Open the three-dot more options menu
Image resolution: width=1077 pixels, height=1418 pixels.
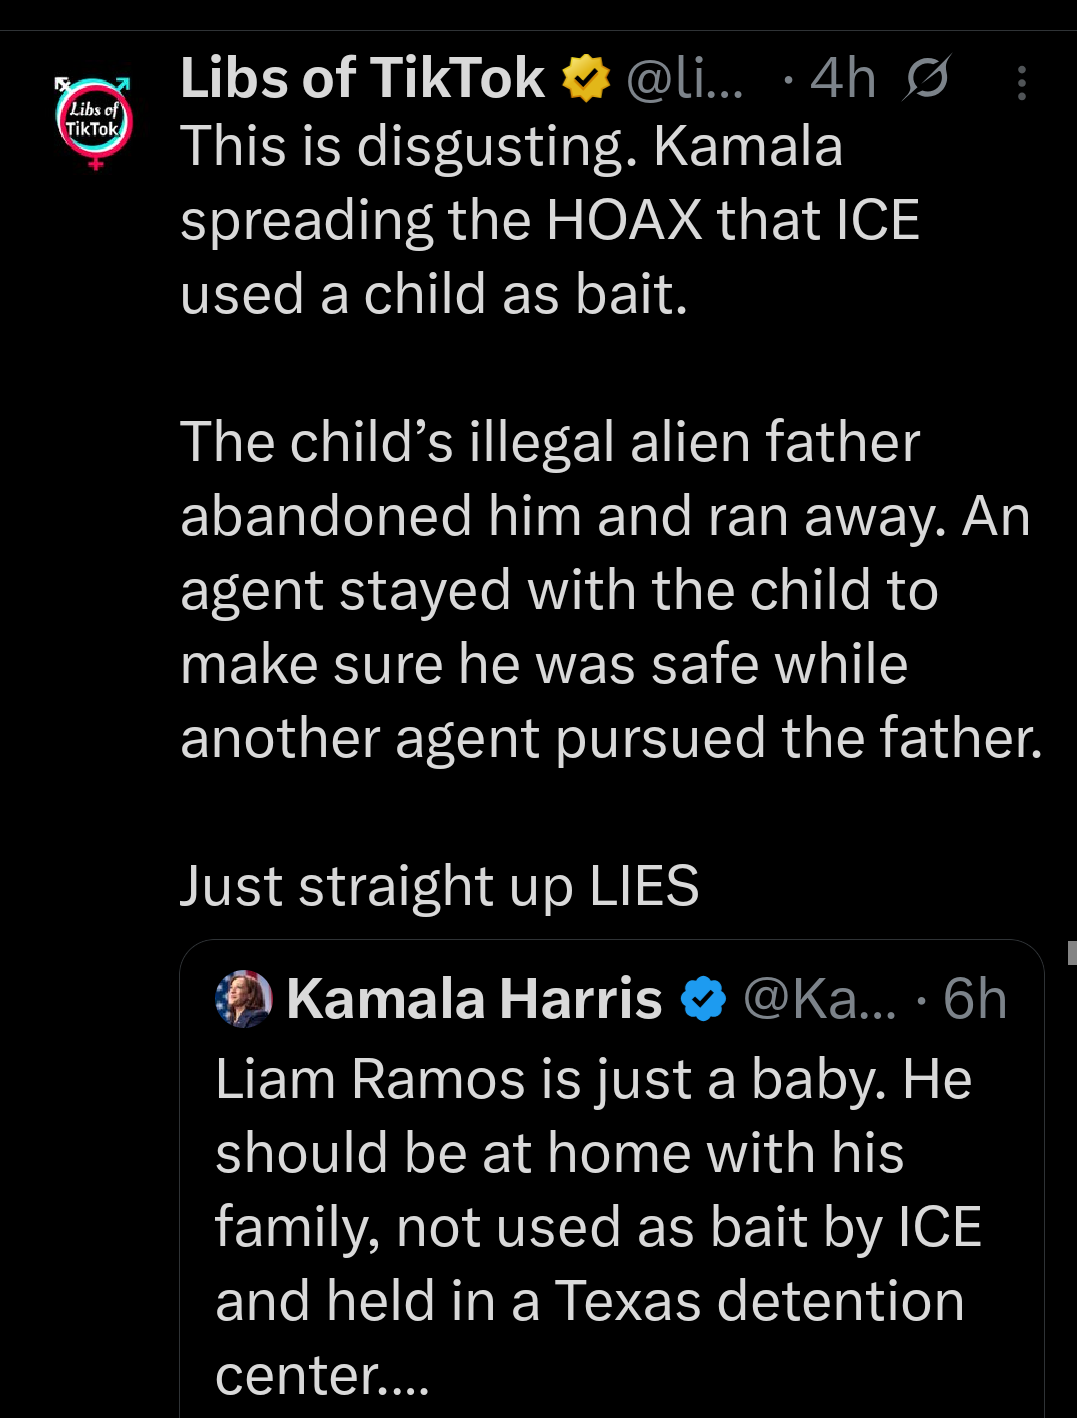click(x=1021, y=83)
